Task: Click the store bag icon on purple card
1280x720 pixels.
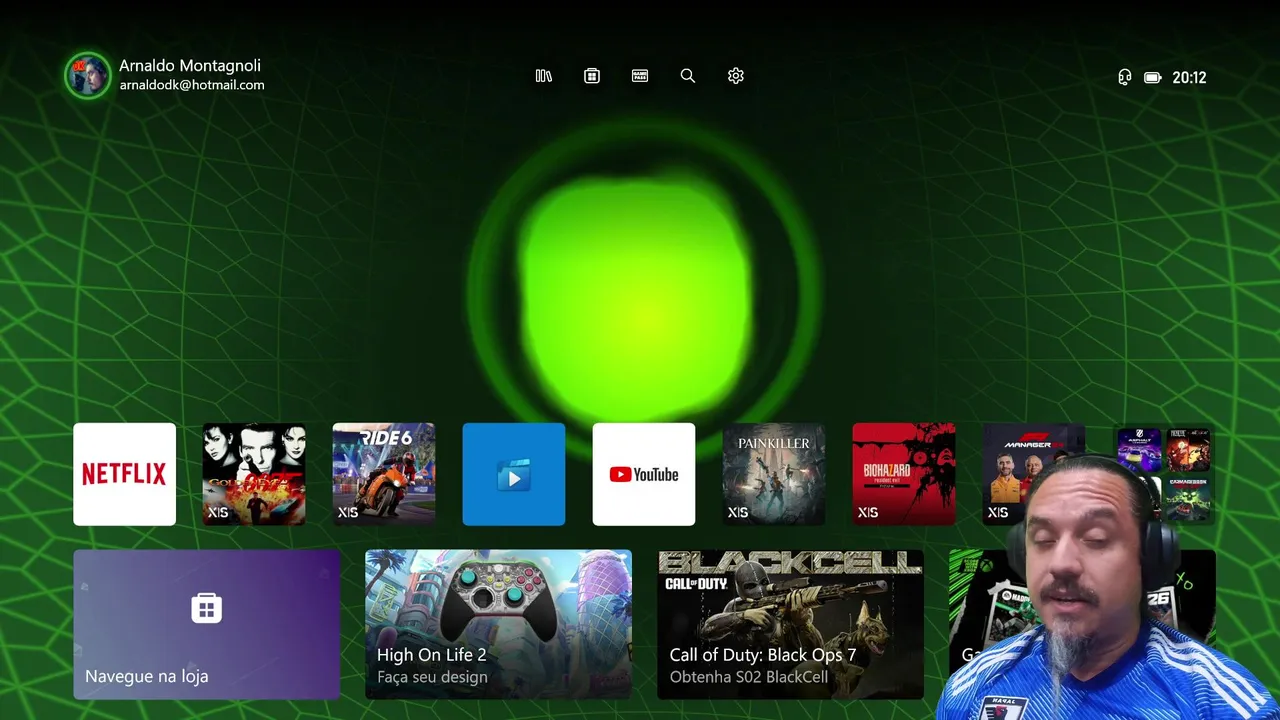Action: (206, 608)
